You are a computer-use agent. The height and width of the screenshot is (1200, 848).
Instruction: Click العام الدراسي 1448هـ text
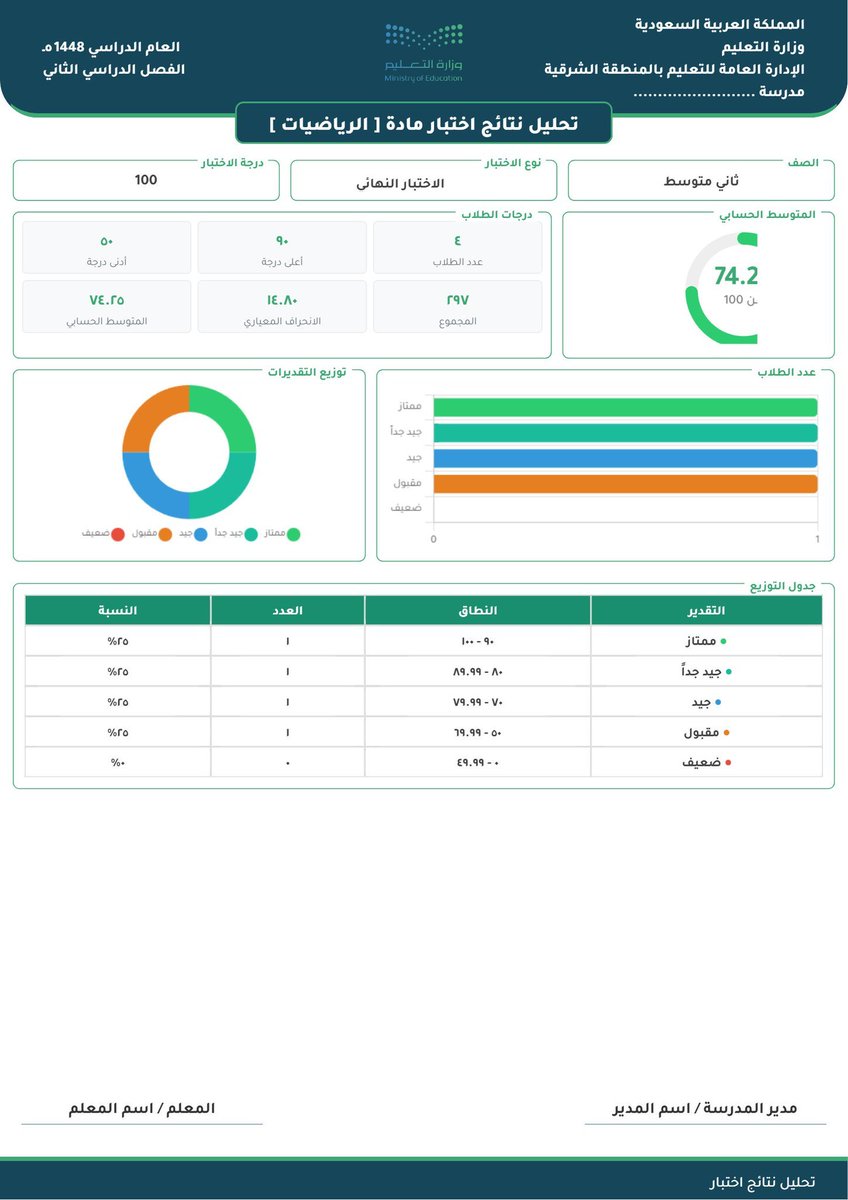[x=111, y=47]
